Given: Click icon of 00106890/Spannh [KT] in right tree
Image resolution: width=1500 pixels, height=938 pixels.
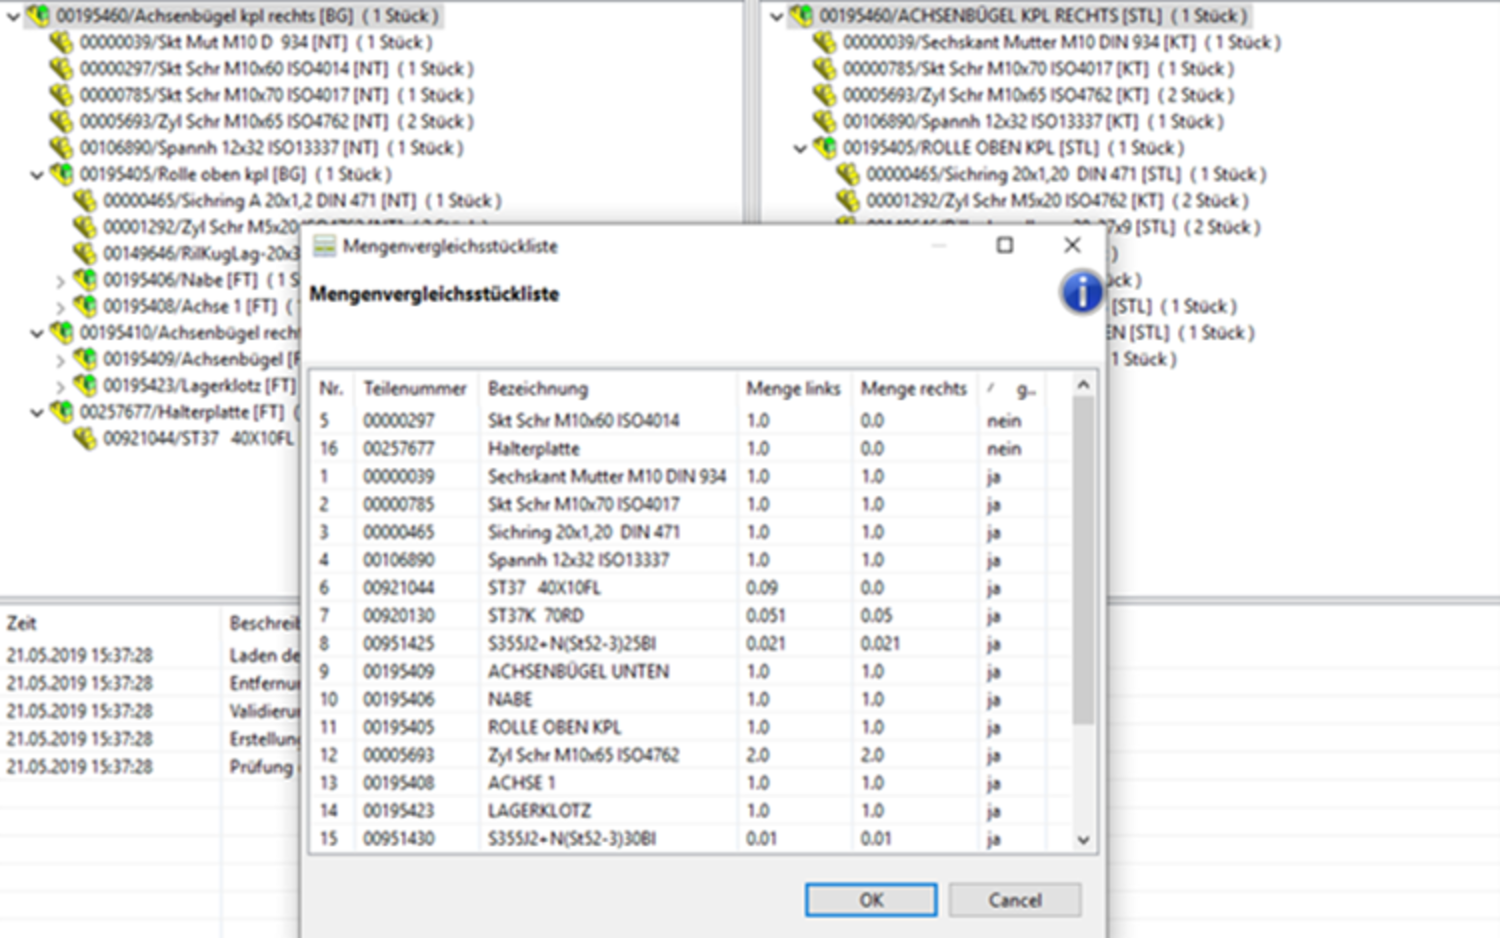Looking at the screenshot, I should click(x=824, y=121).
